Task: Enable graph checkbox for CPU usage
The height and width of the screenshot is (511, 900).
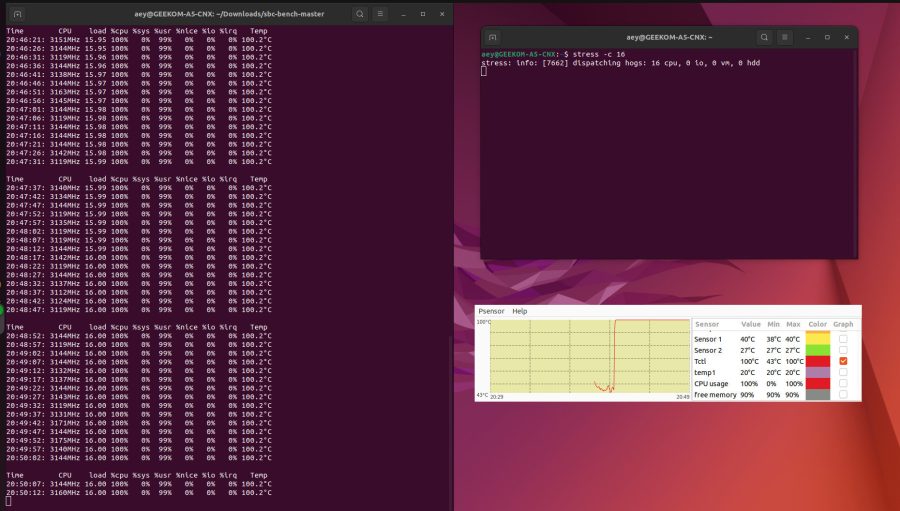Action: tap(844, 383)
